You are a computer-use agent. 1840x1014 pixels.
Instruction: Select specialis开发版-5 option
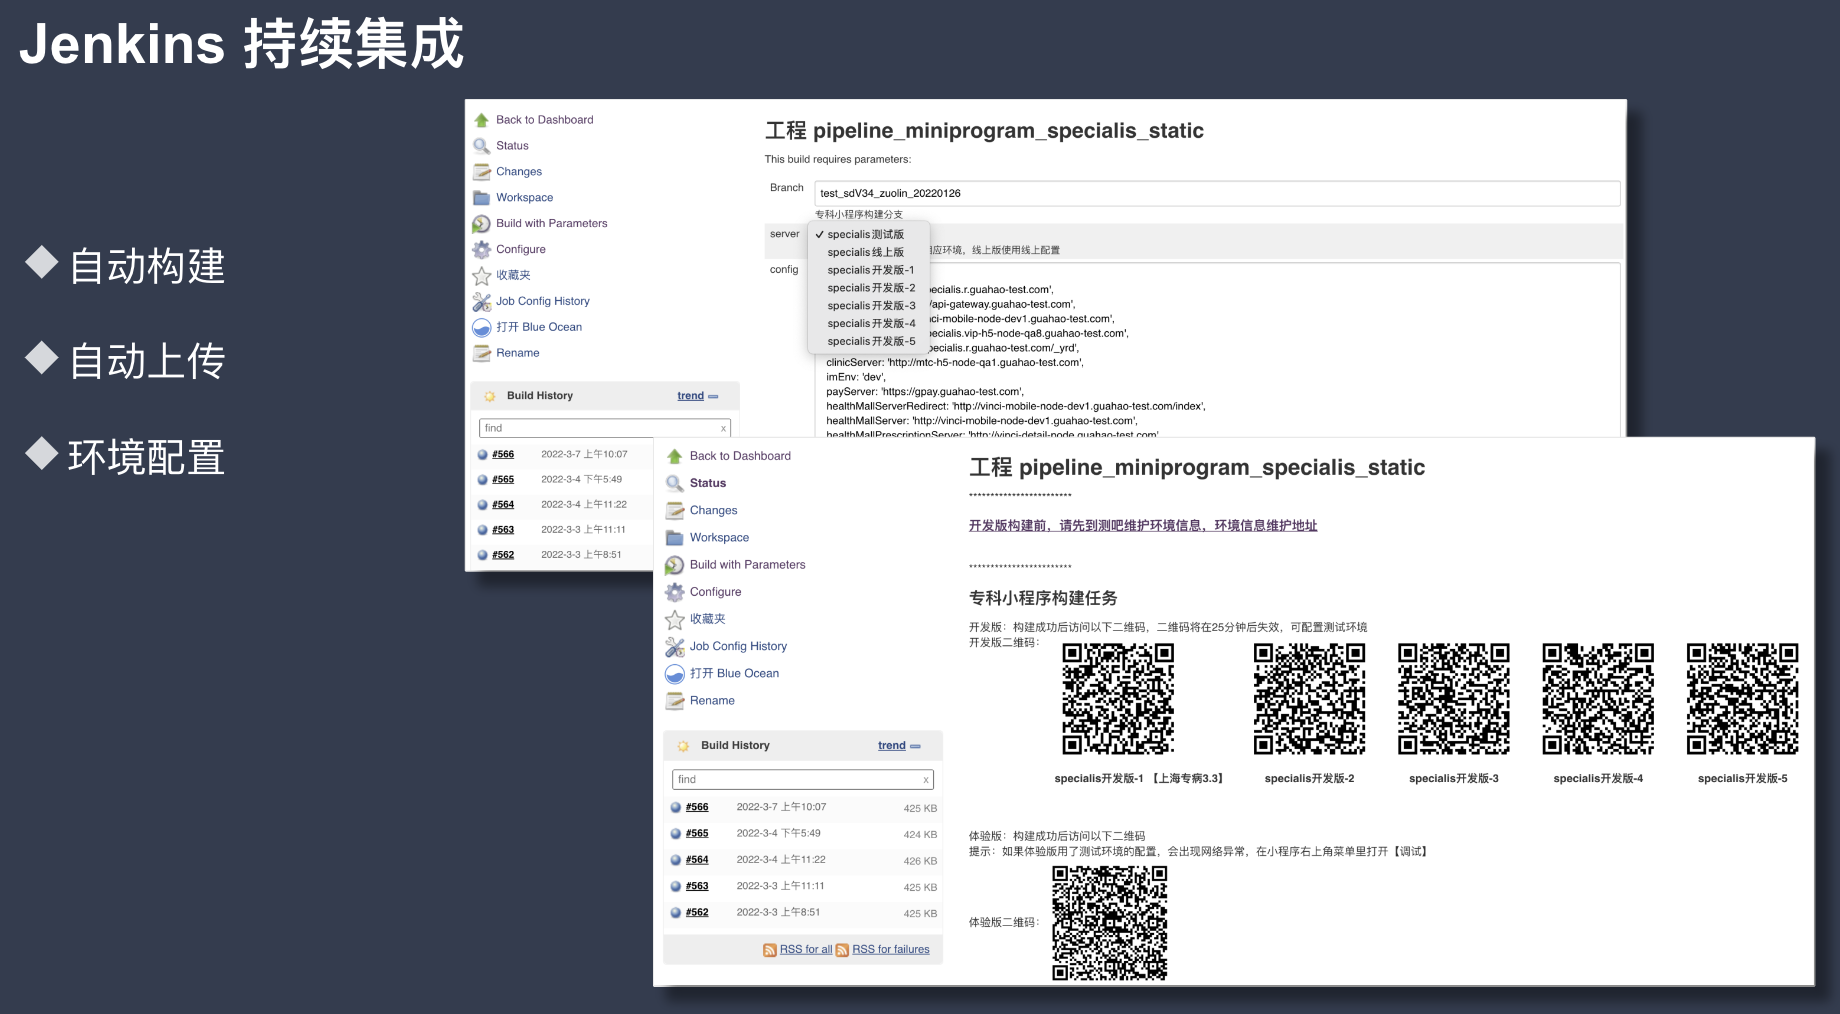pyautogui.click(x=870, y=342)
